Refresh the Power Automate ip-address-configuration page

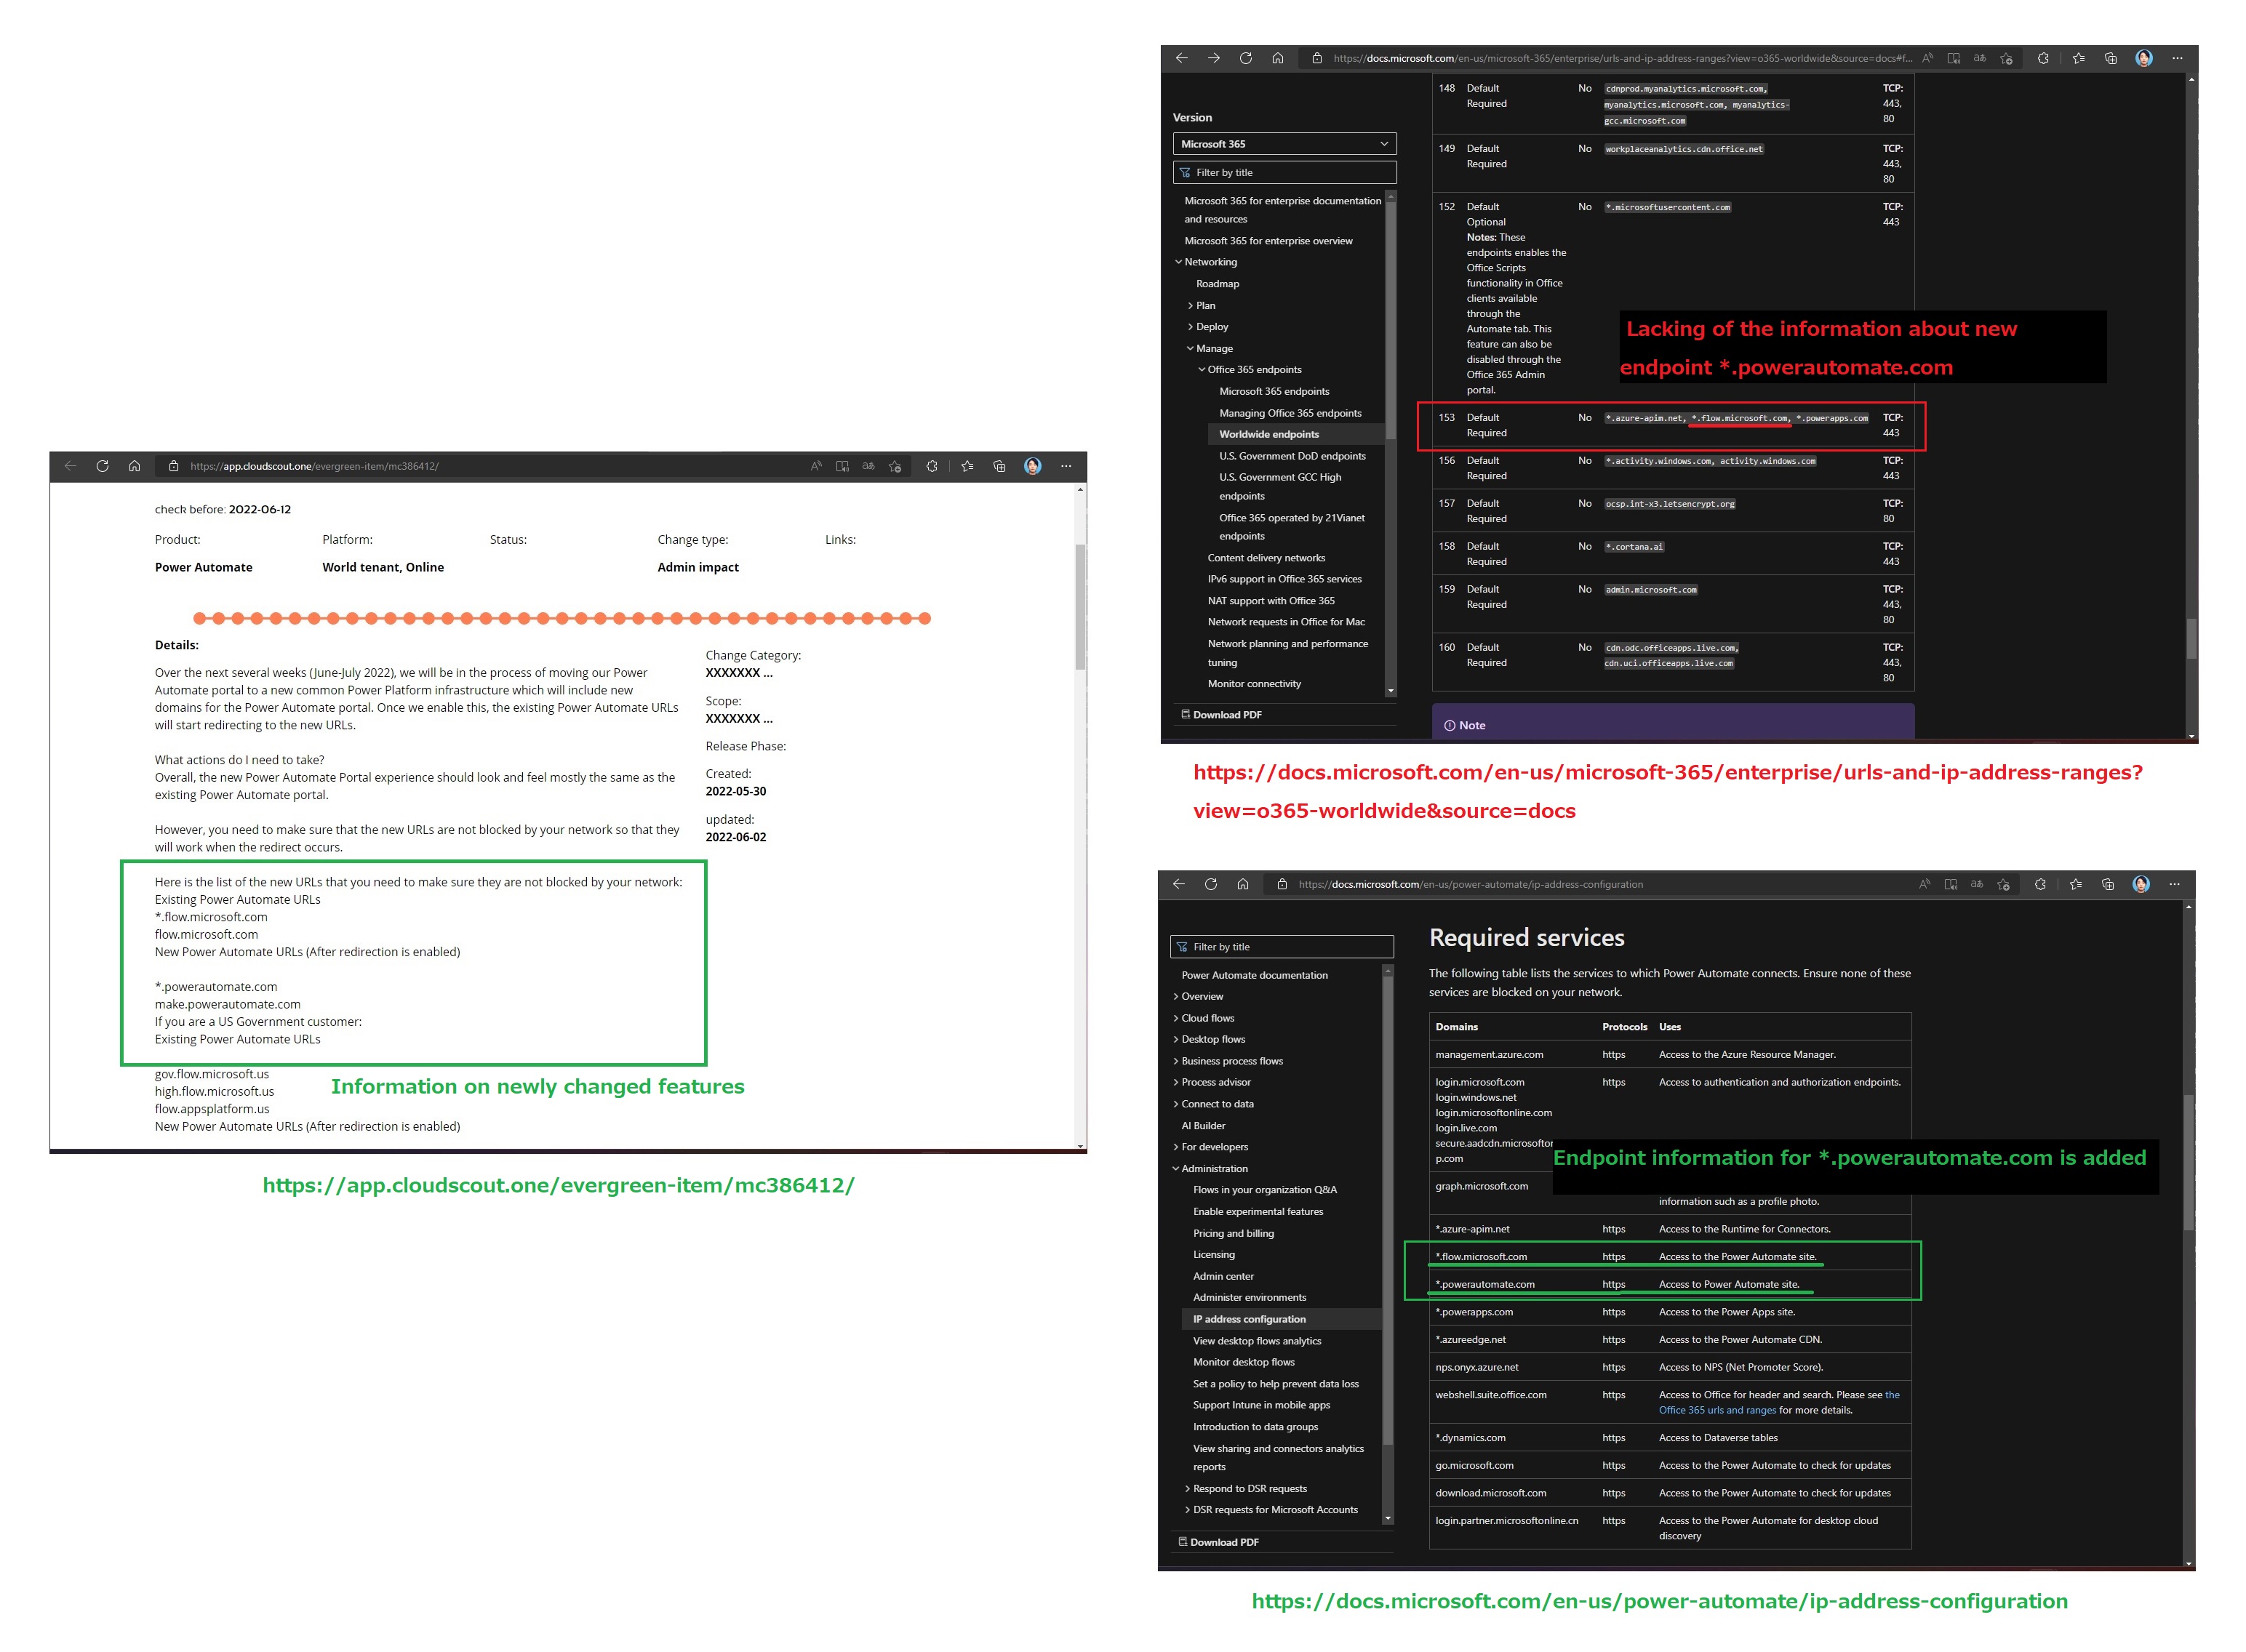tap(1210, 884)
